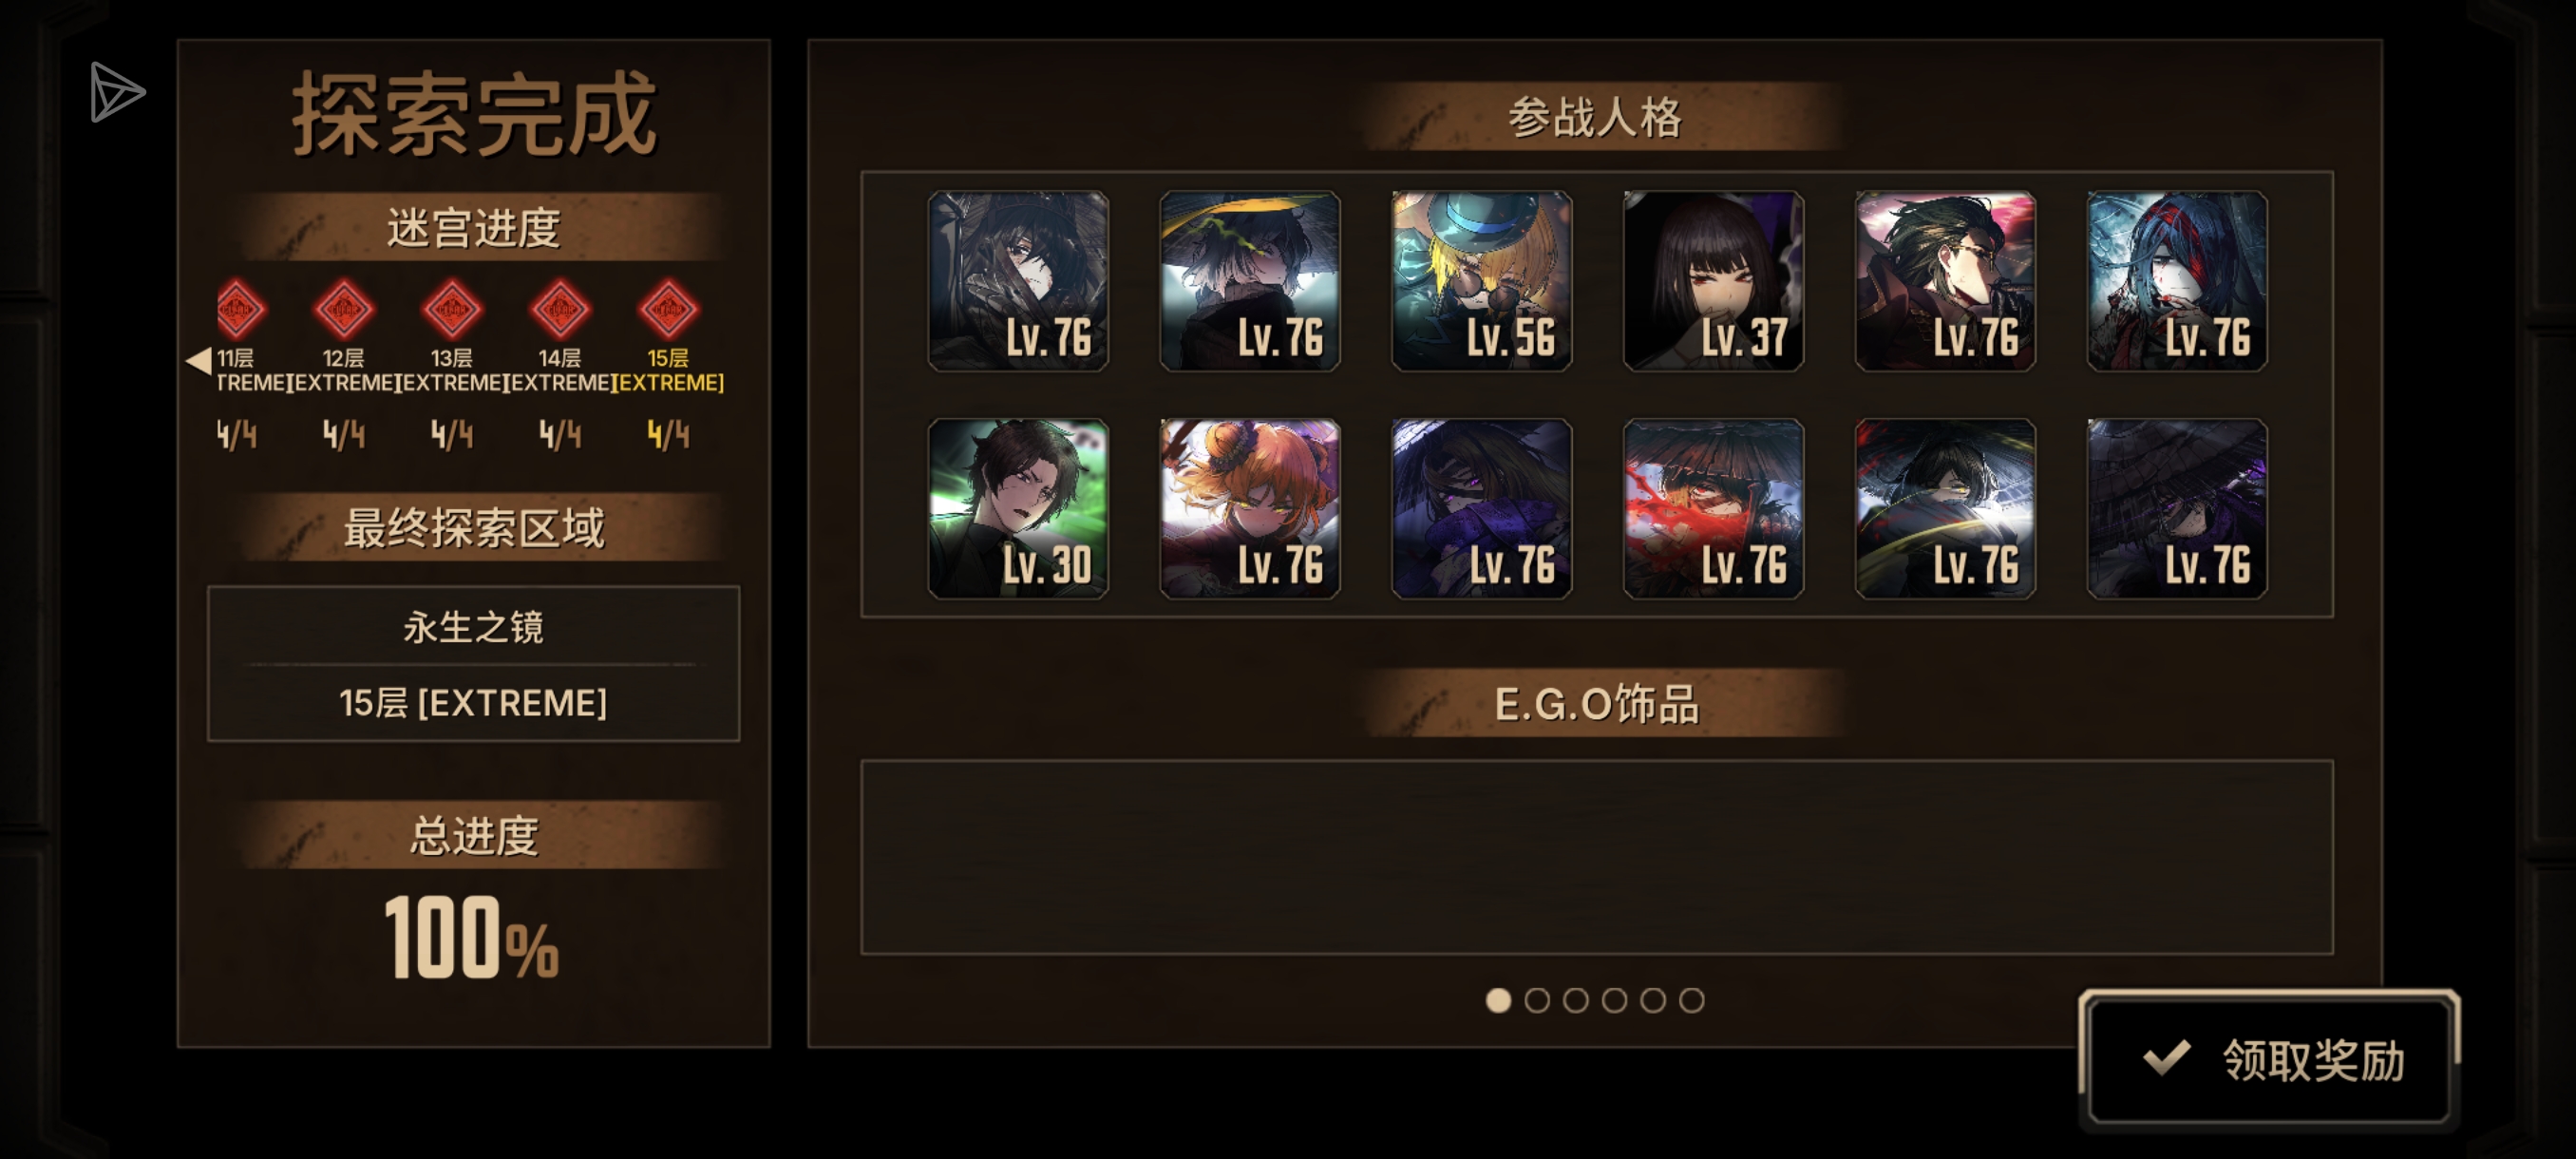Image resolution: width=2576 pixels, height=1159 pixels.
Task: Open the green-background Lv. 30 character portrait
Action: coord(1018,509)
